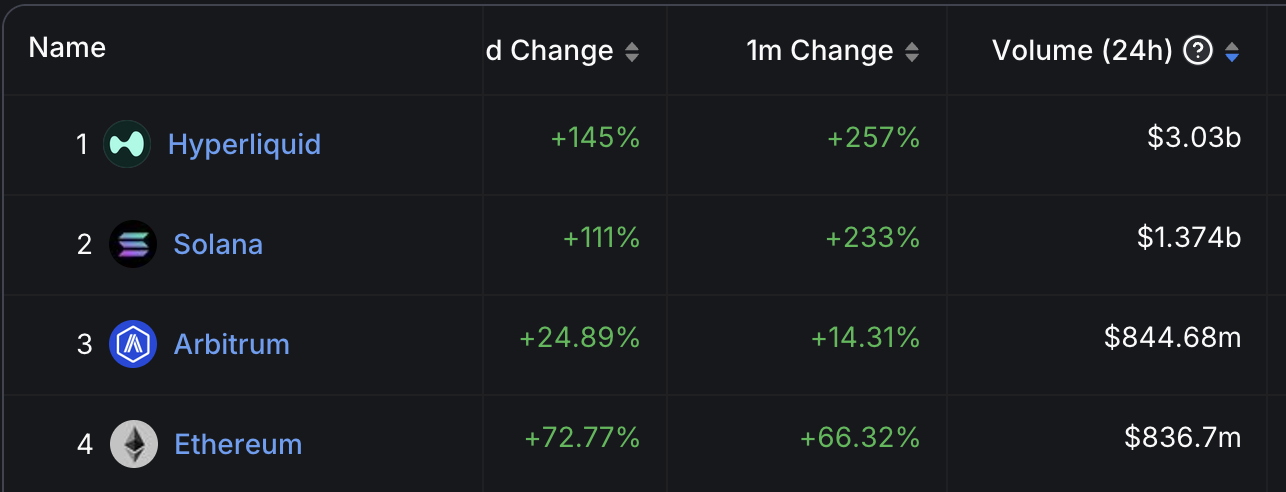Open the Hyperliquid link

tap(244, 144)
